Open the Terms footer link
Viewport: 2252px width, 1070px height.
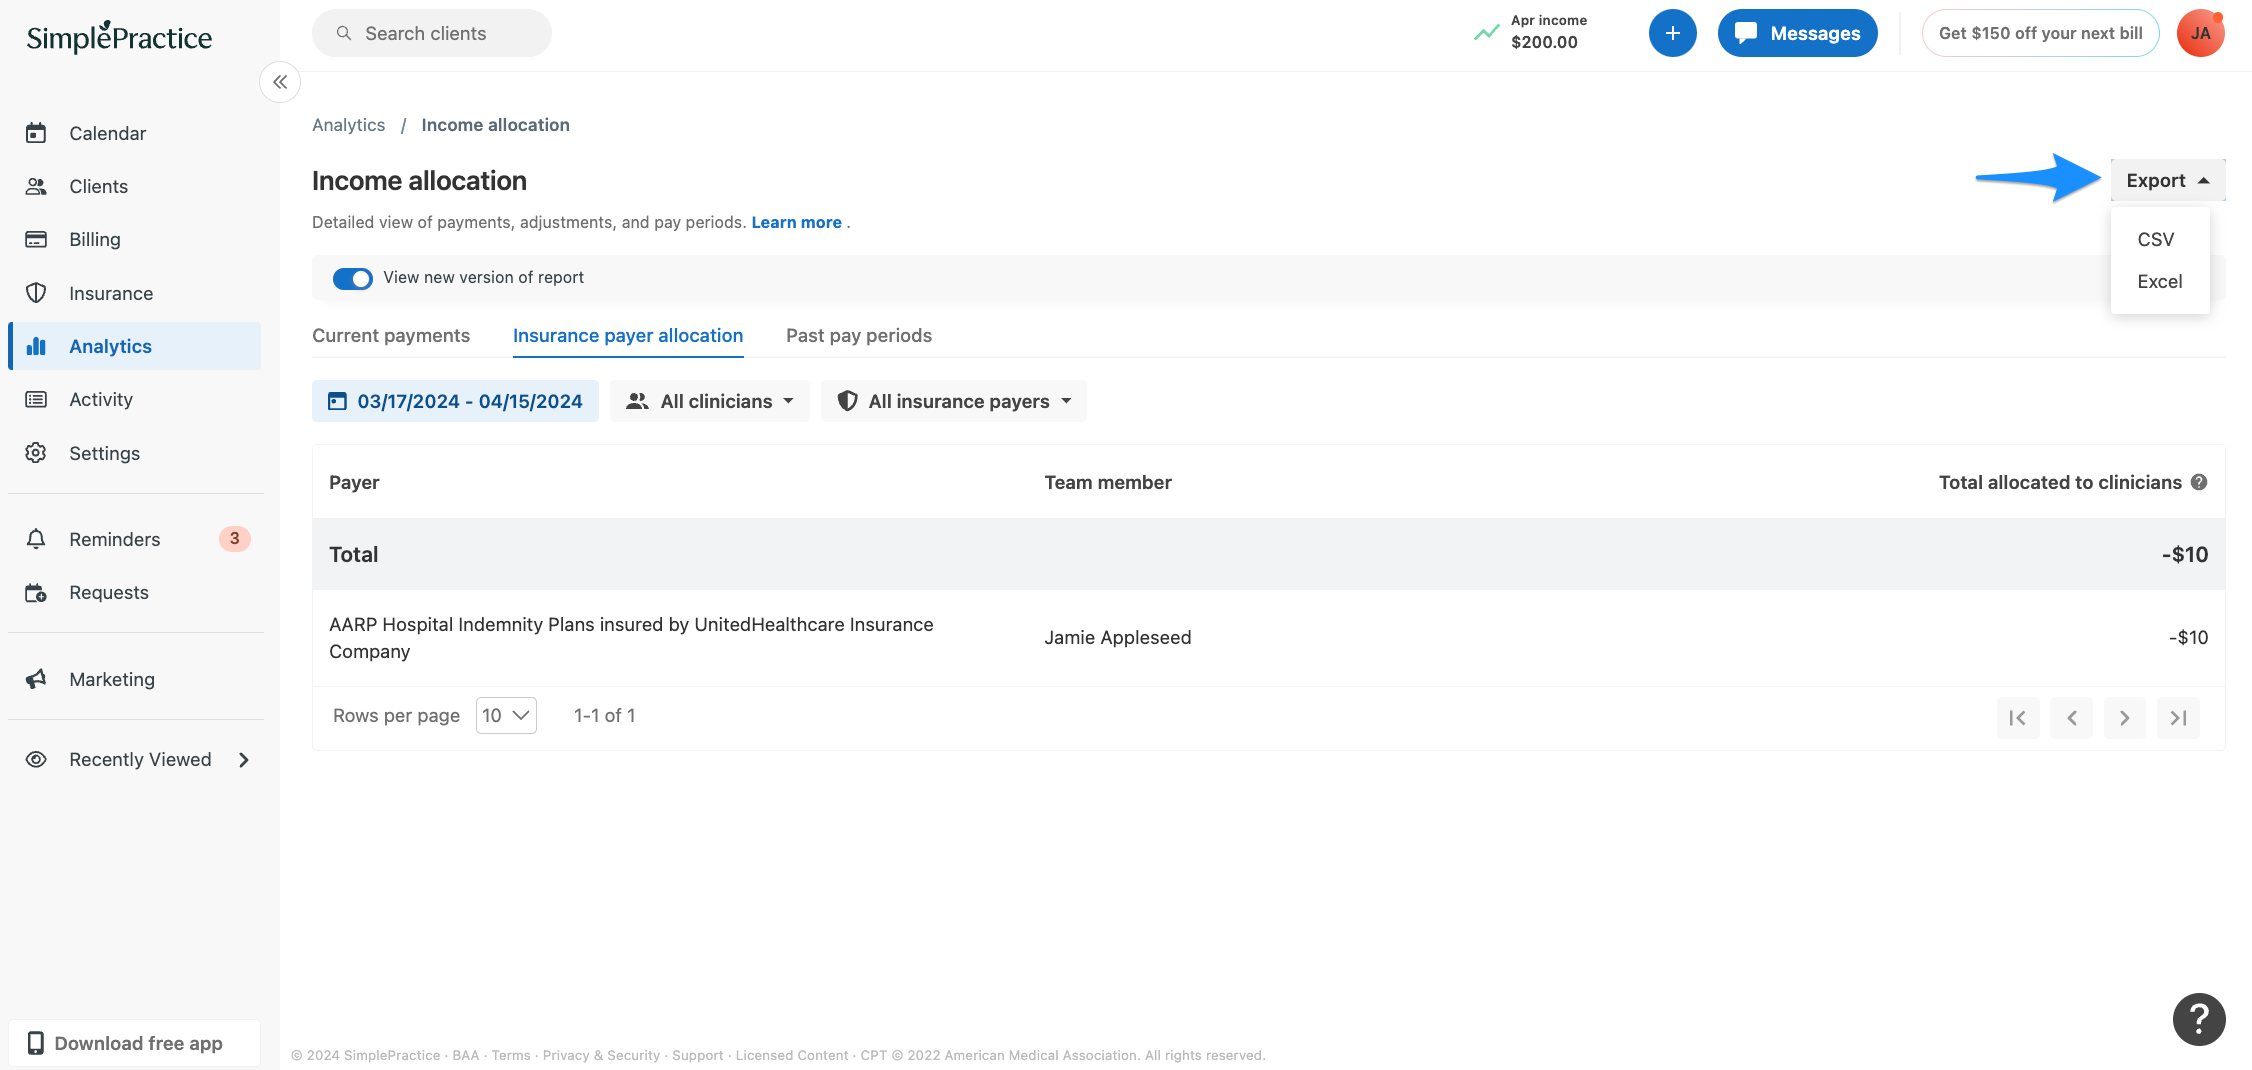pos(511,1055)
